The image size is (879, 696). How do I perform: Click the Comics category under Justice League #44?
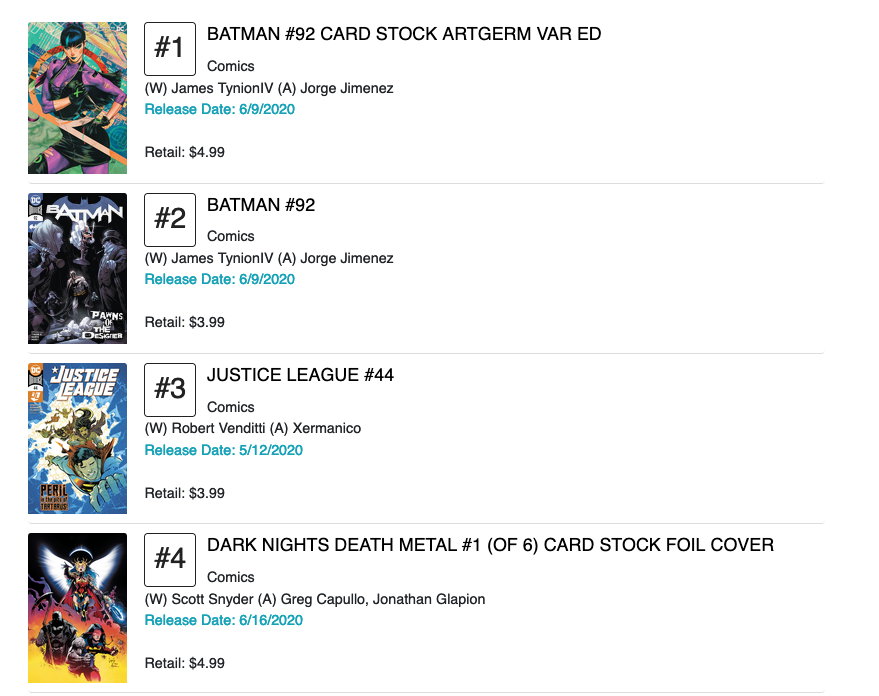[x=231, y=407]
